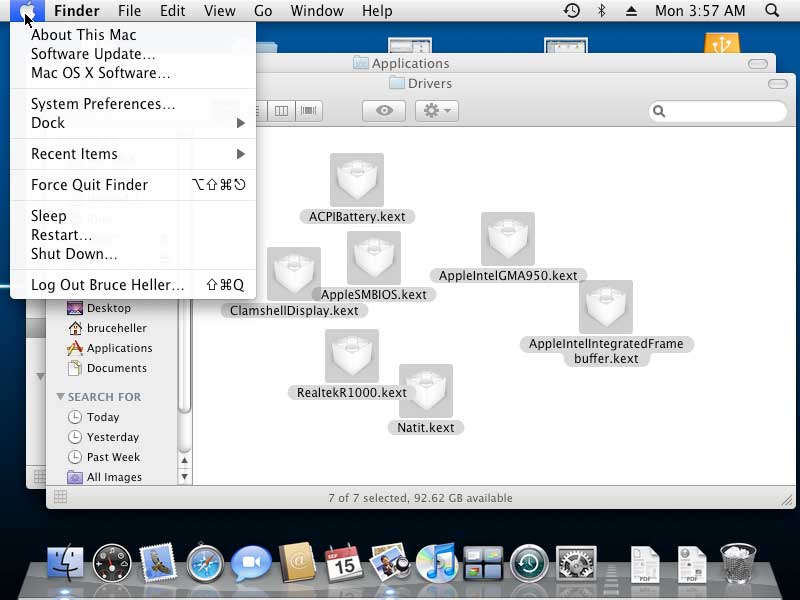Select Applications in Finder sidebar

click(110, 348)
